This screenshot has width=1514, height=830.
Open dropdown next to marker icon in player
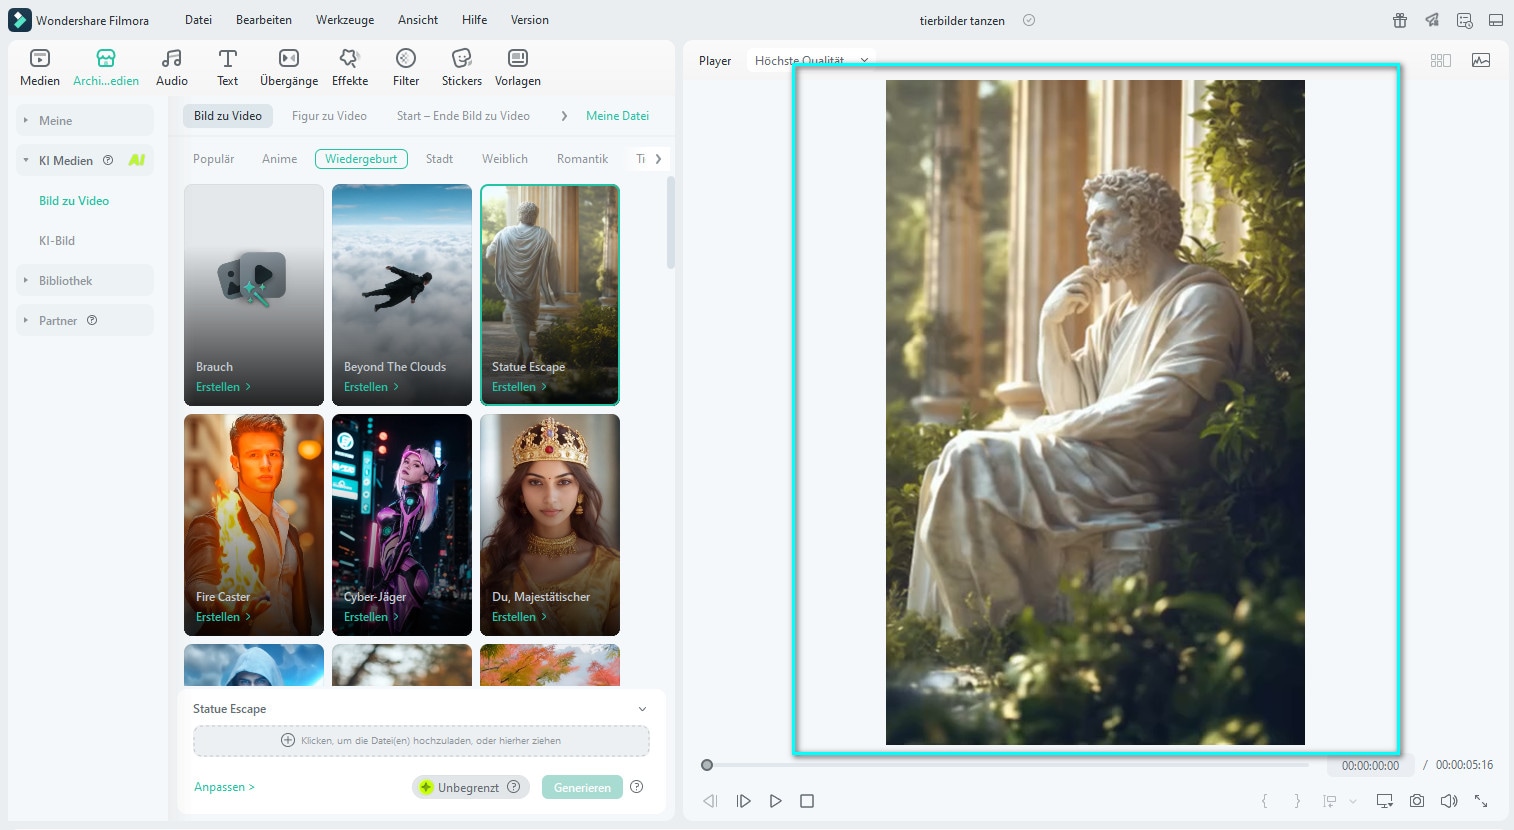[x=1353, y=801]
